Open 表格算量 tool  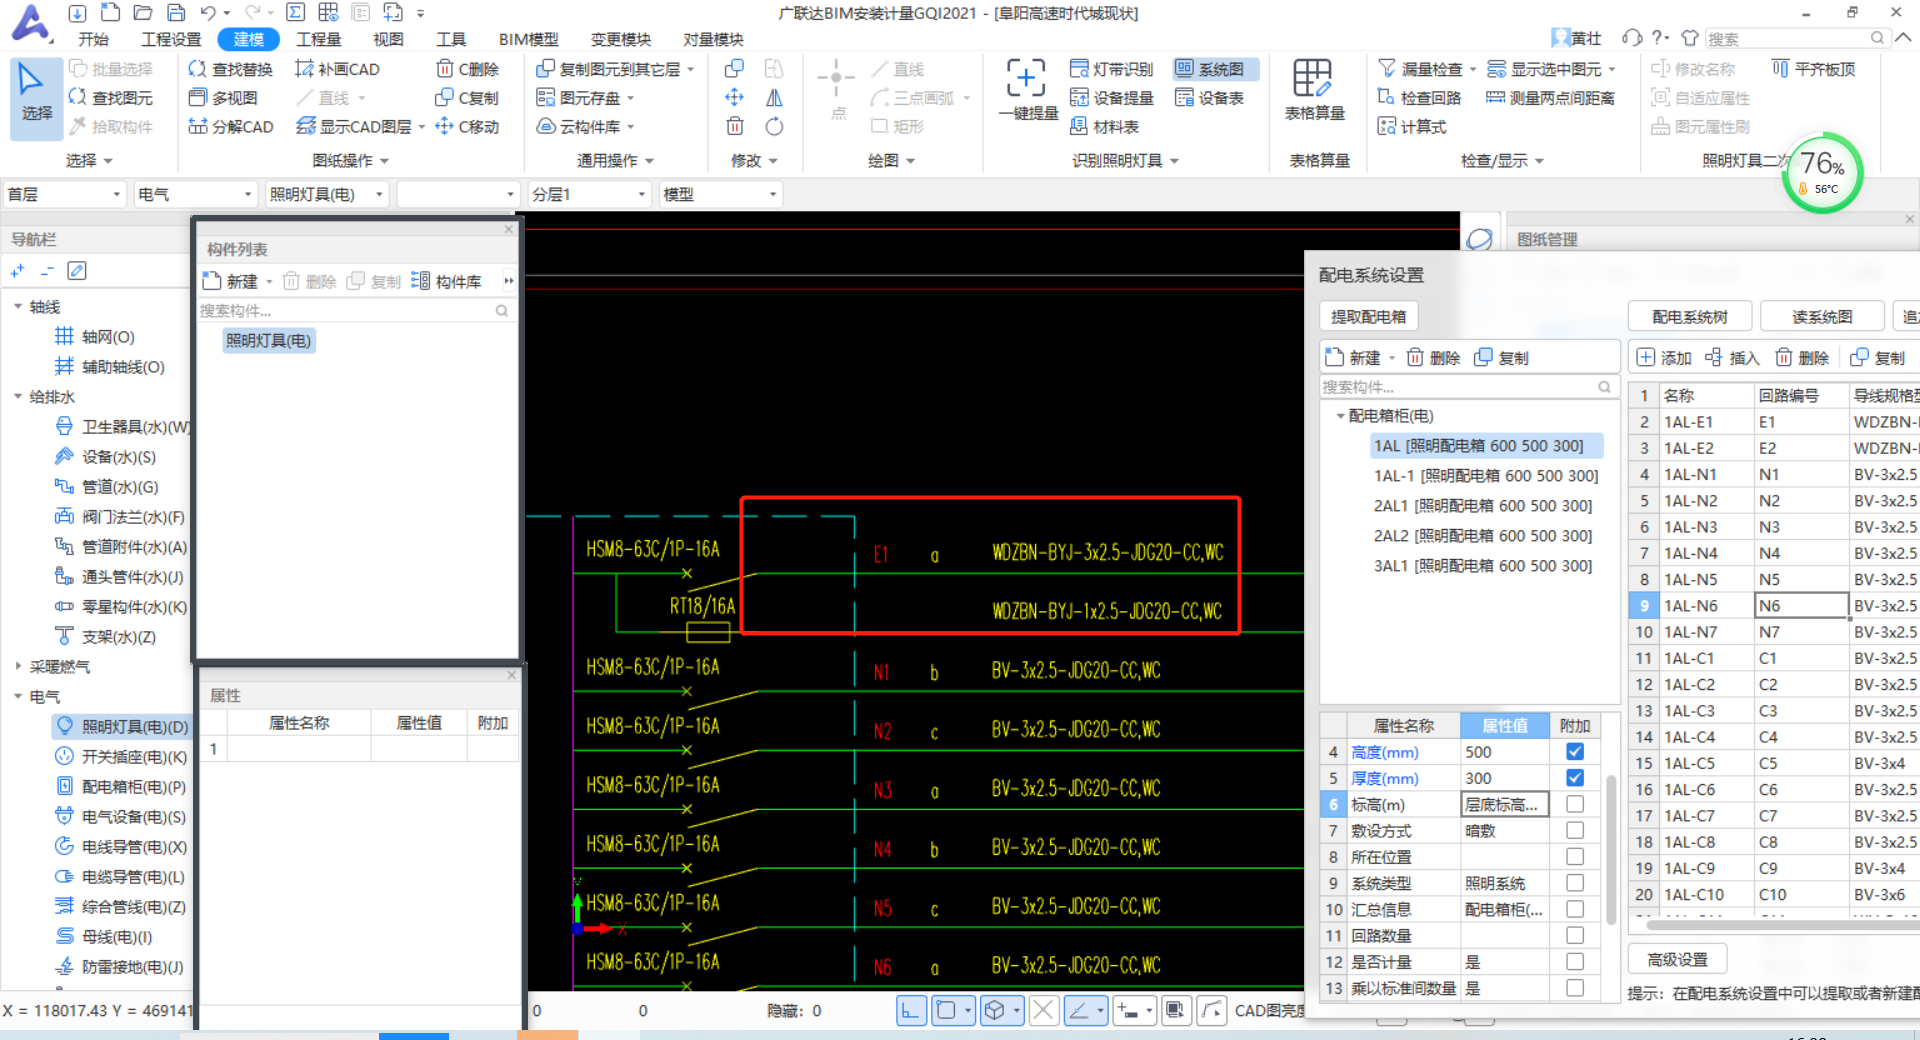(x=1314, y=90)
